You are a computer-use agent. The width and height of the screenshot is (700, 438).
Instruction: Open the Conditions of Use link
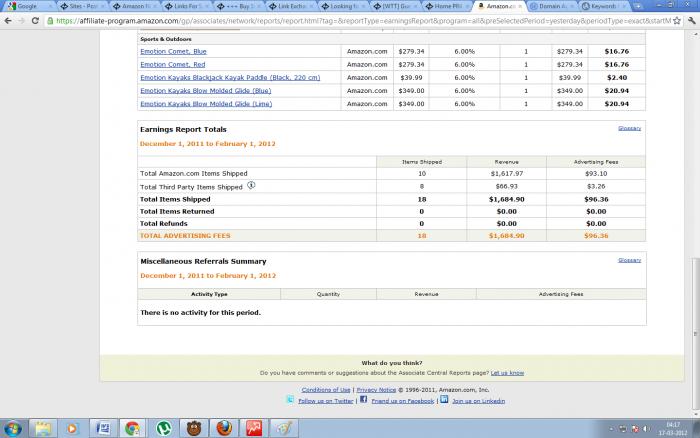[x=326, y=390]
